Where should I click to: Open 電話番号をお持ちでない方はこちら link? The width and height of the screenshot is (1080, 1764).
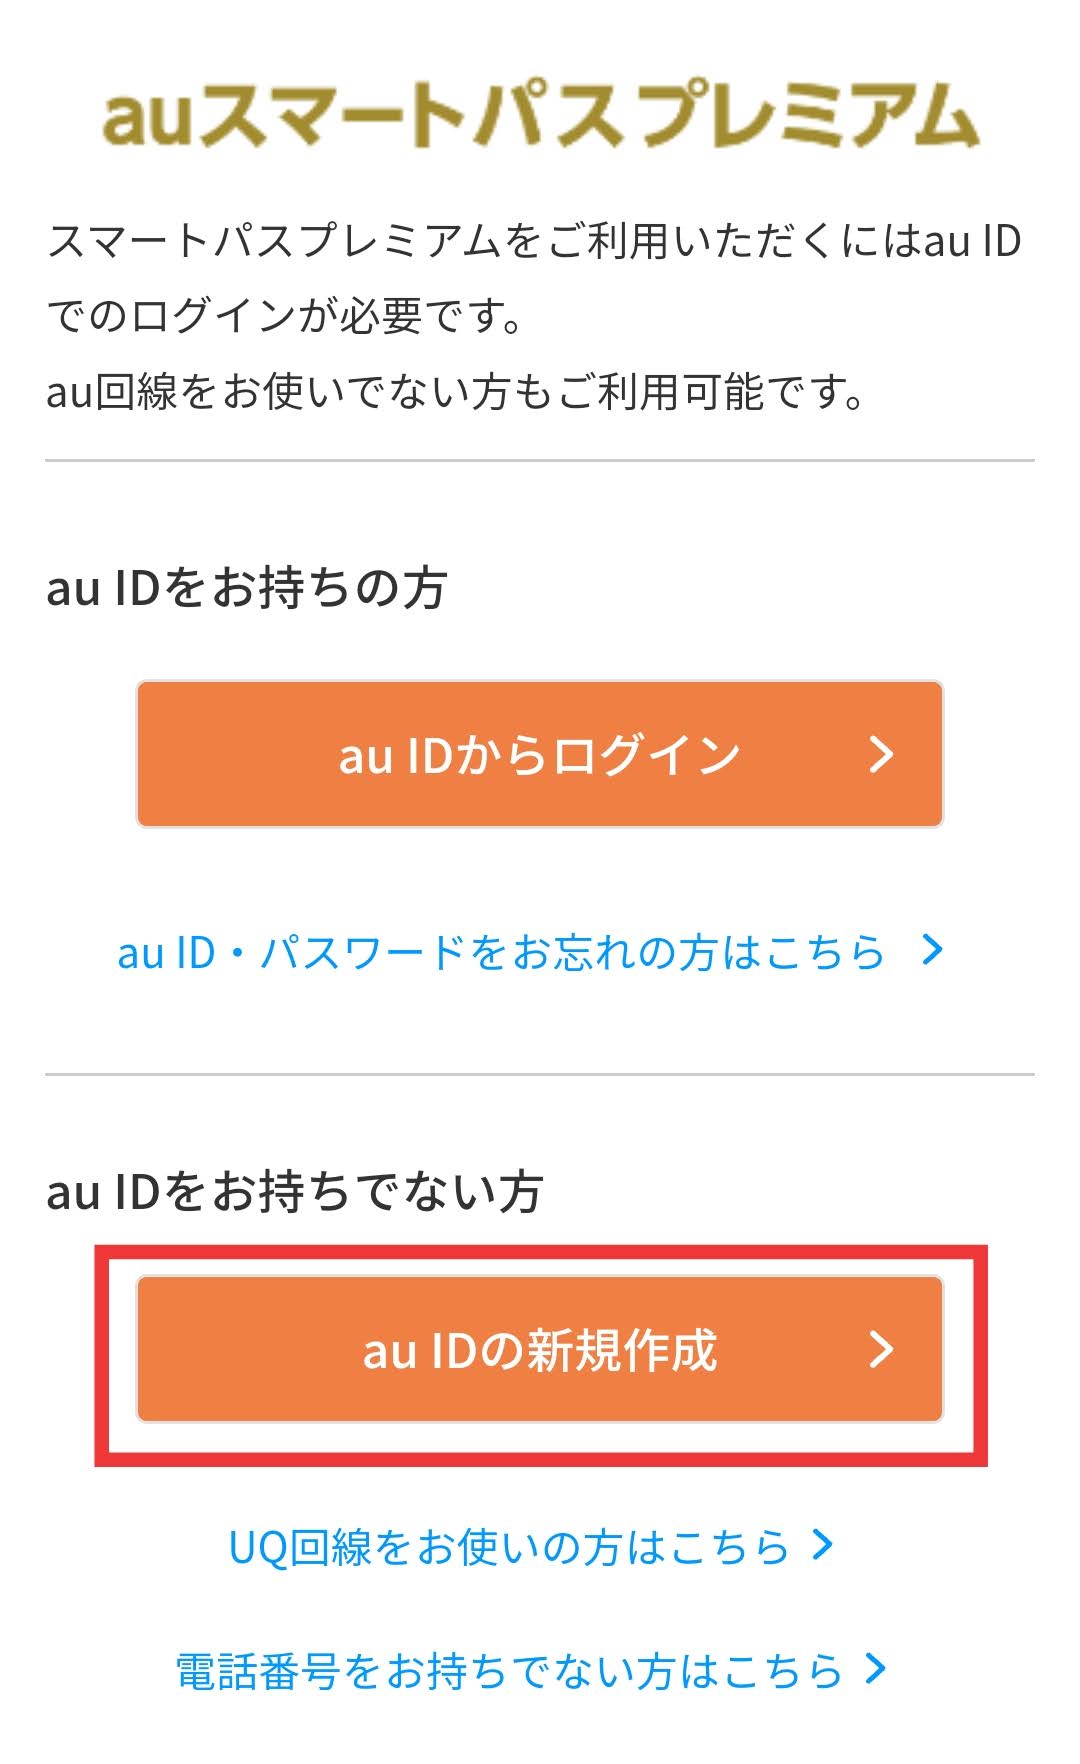509,1670
